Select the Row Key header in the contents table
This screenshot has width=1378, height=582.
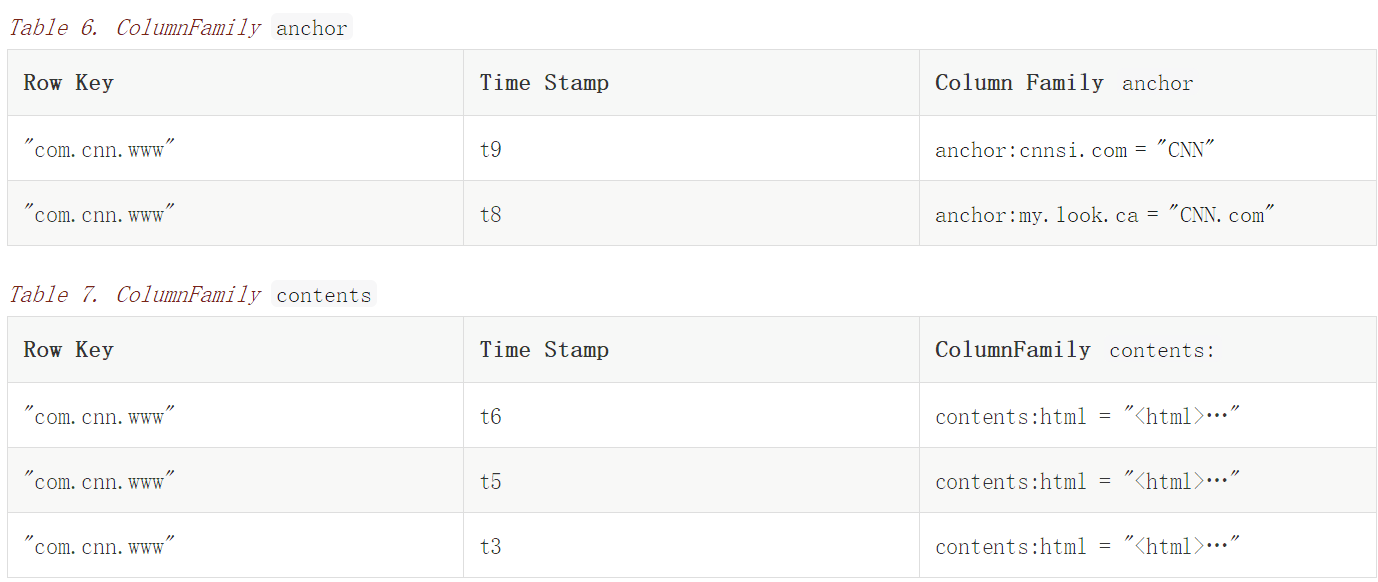pos(68,350)
